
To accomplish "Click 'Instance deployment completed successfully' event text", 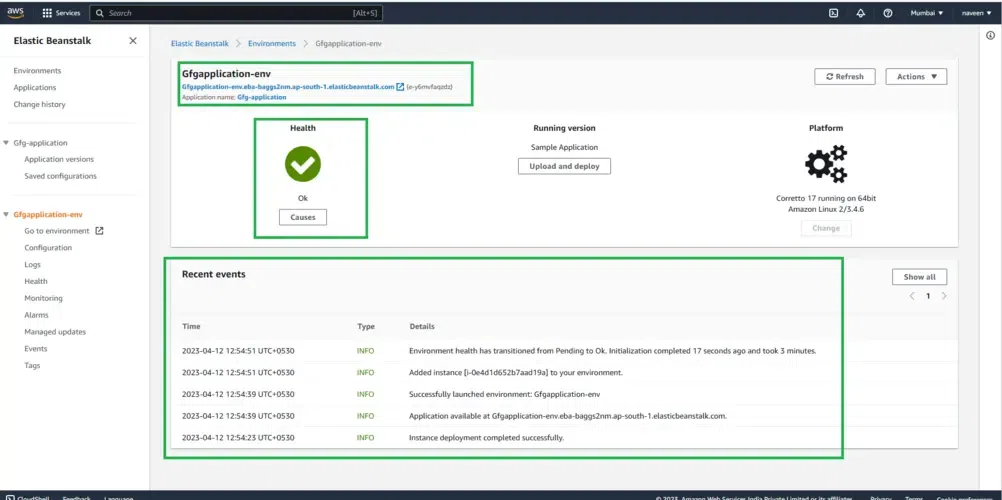I will click(x=486, y=438).
